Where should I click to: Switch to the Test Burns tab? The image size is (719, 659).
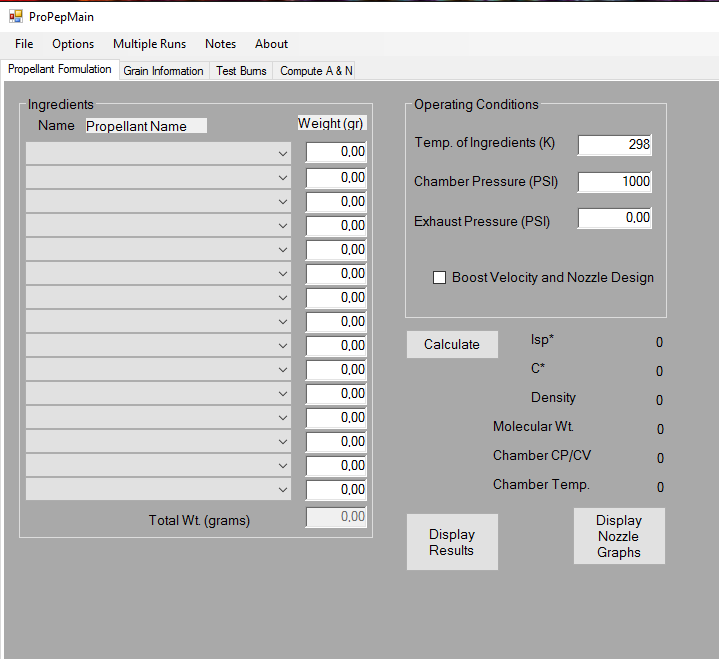241,71
